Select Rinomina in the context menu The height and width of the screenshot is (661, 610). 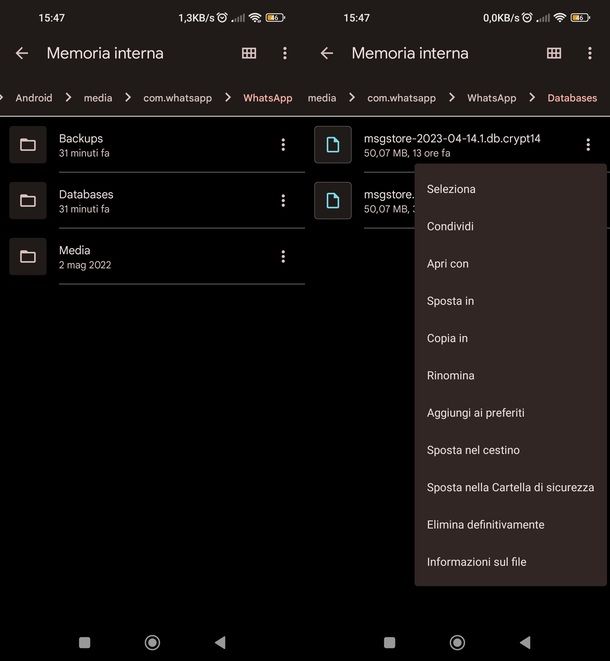[x=450, y=376]
